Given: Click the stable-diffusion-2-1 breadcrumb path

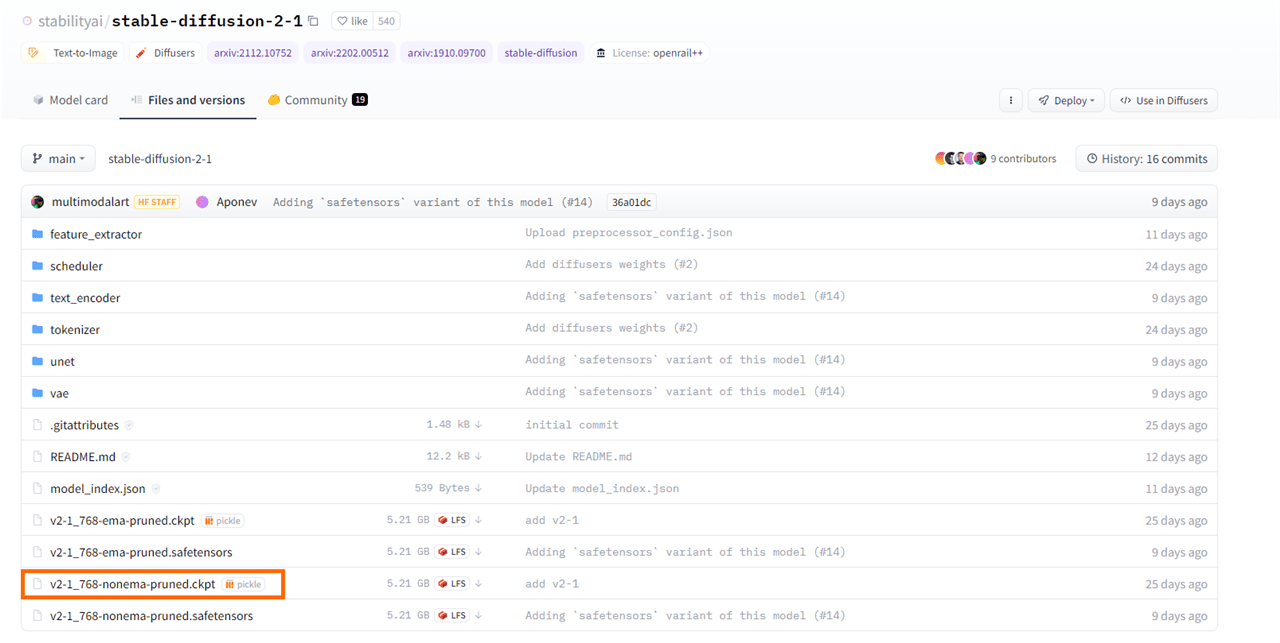Looking at the screenshot, I should coord(160,159).
